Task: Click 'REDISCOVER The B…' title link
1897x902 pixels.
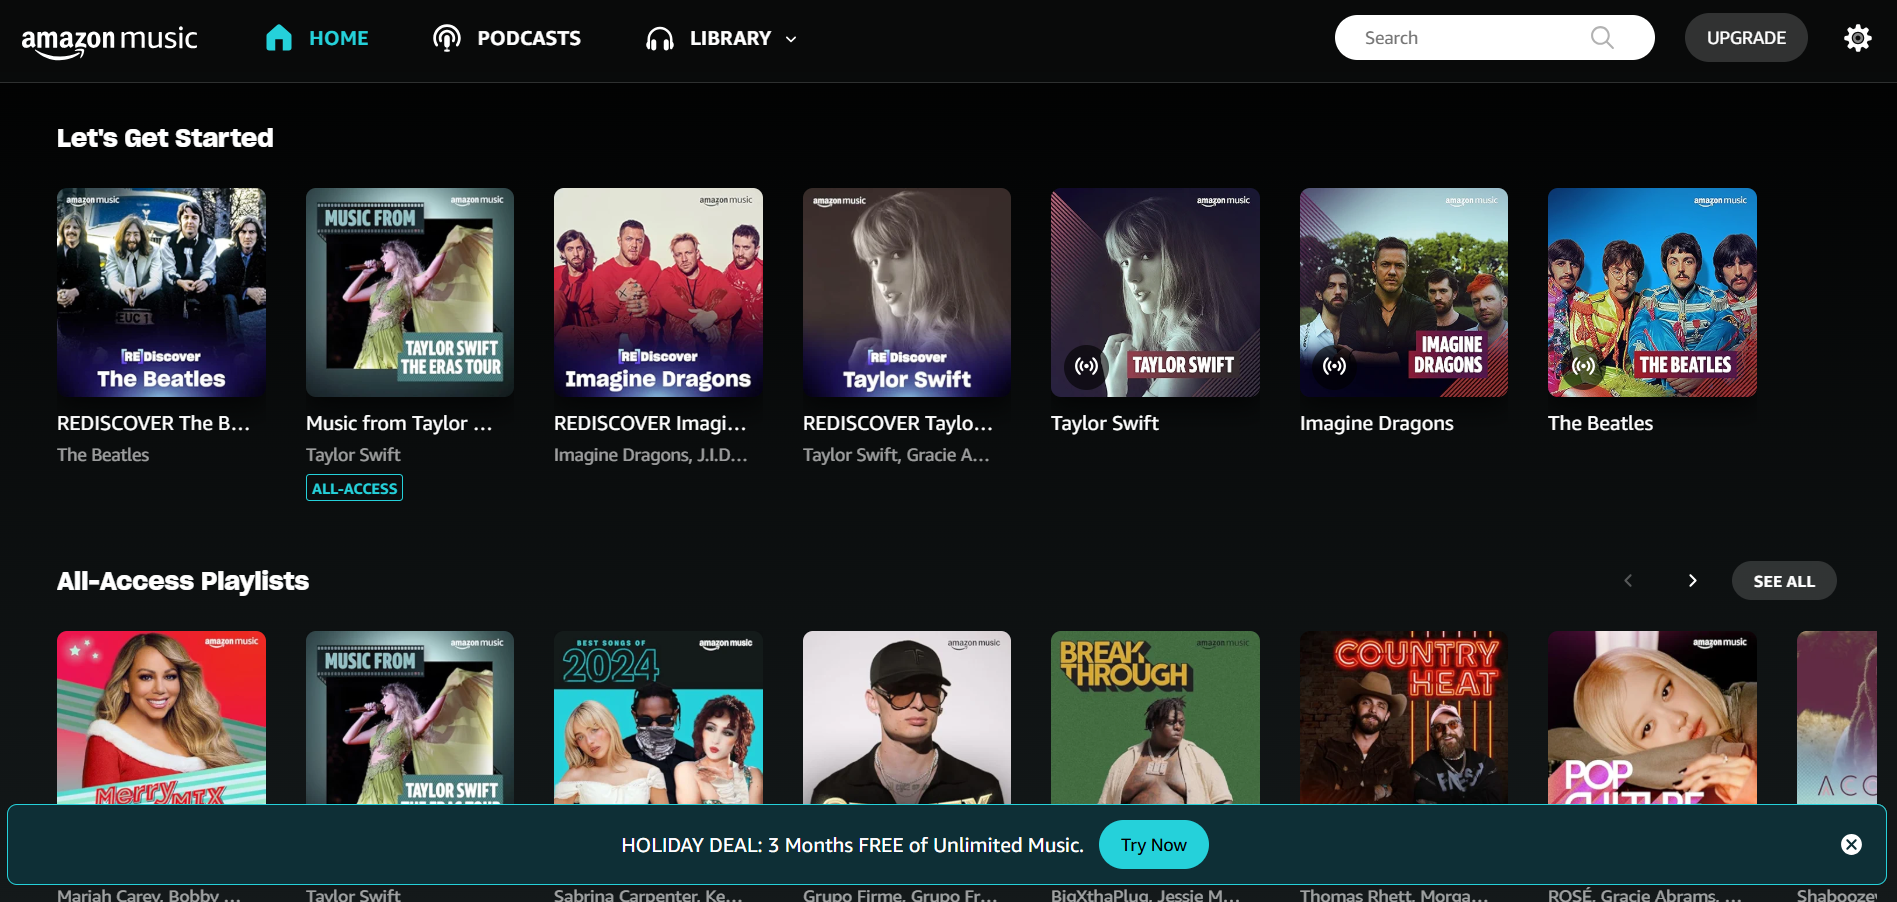Action: click(153, 423)
